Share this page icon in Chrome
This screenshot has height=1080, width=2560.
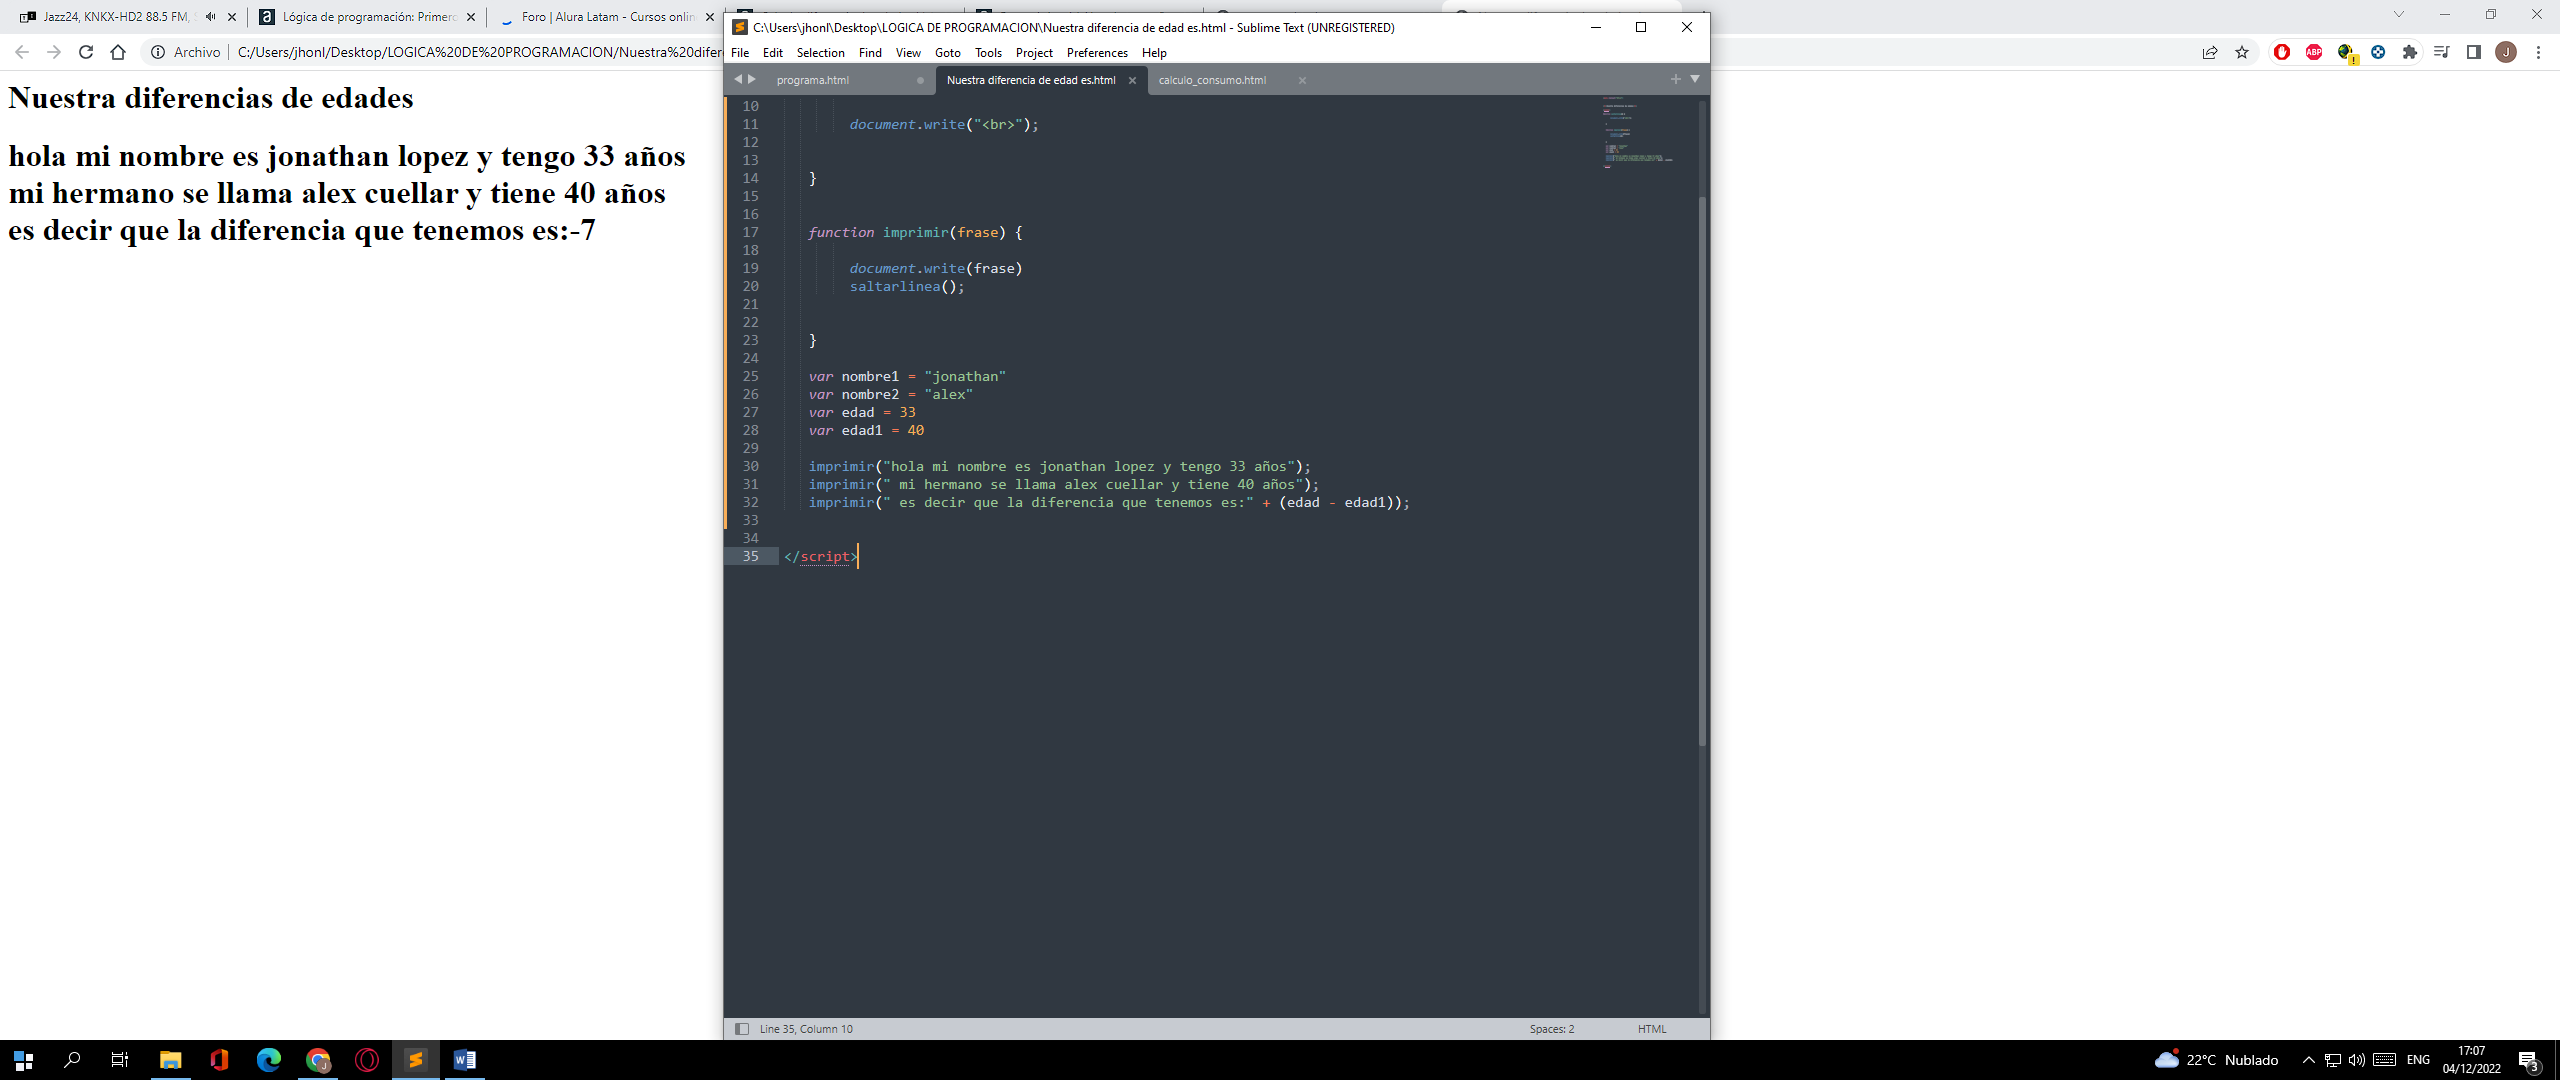pos(2210,52)
